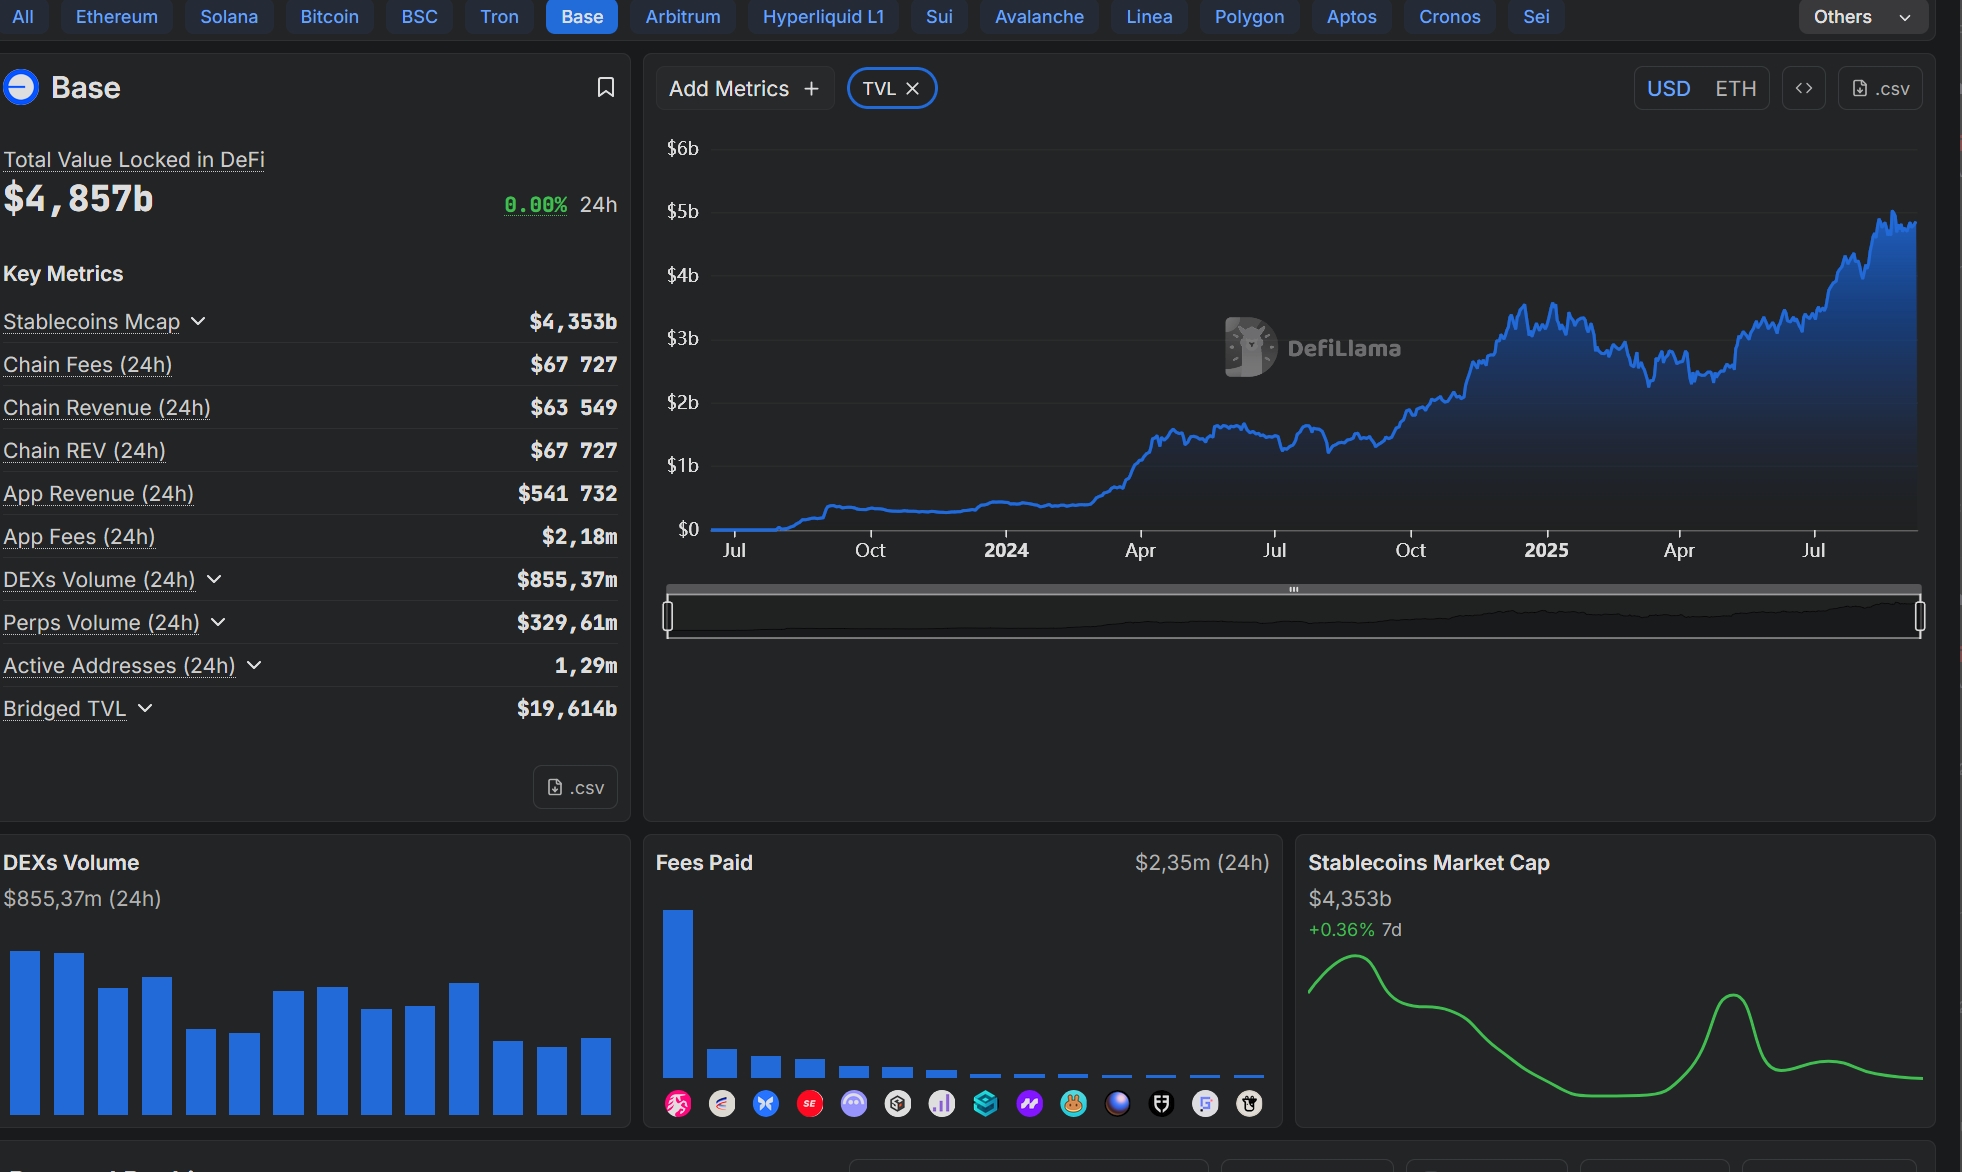The height and width of the screenshot is (1172, 1962).
Task: Click the red SE protocol icon
Action: (x=810, y=1104)
